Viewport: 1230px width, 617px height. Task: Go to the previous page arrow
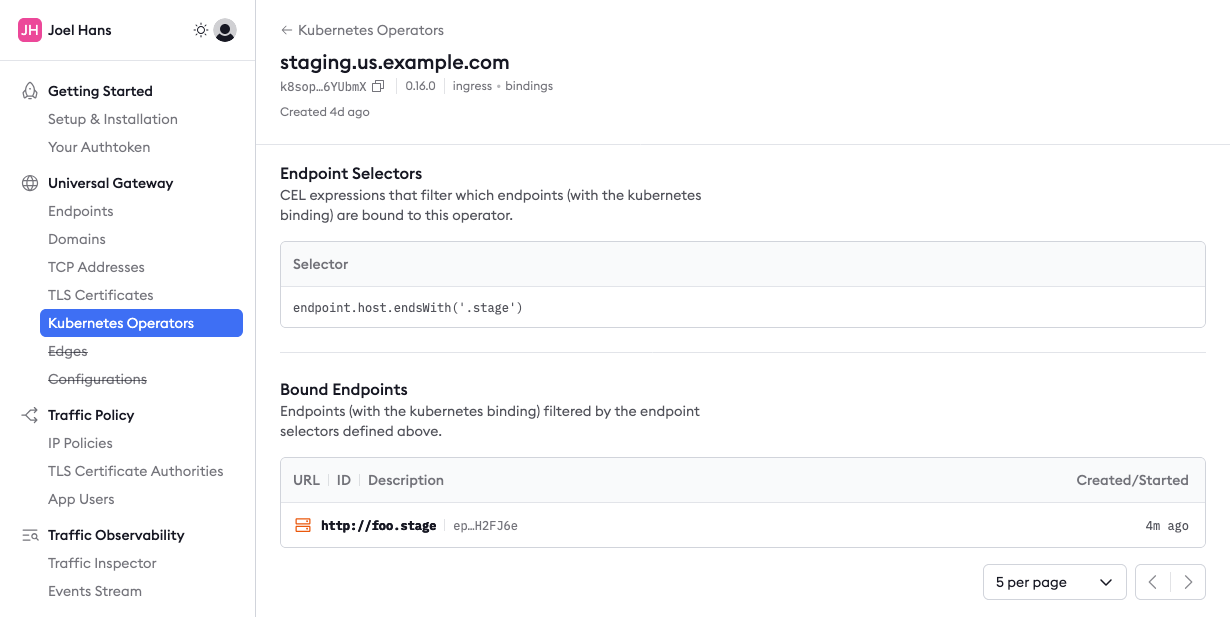(x=1153, y=582)
